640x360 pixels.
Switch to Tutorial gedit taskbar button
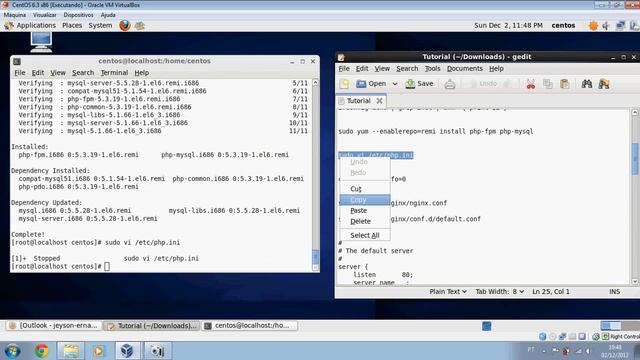(x=151, y=326)
